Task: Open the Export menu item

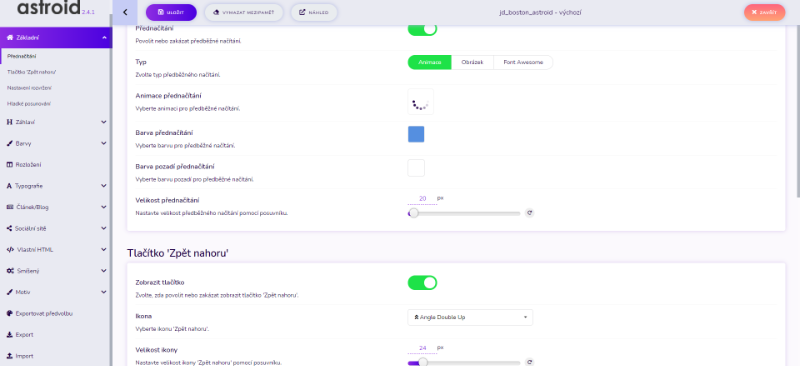Action: [x=56, y=335]
